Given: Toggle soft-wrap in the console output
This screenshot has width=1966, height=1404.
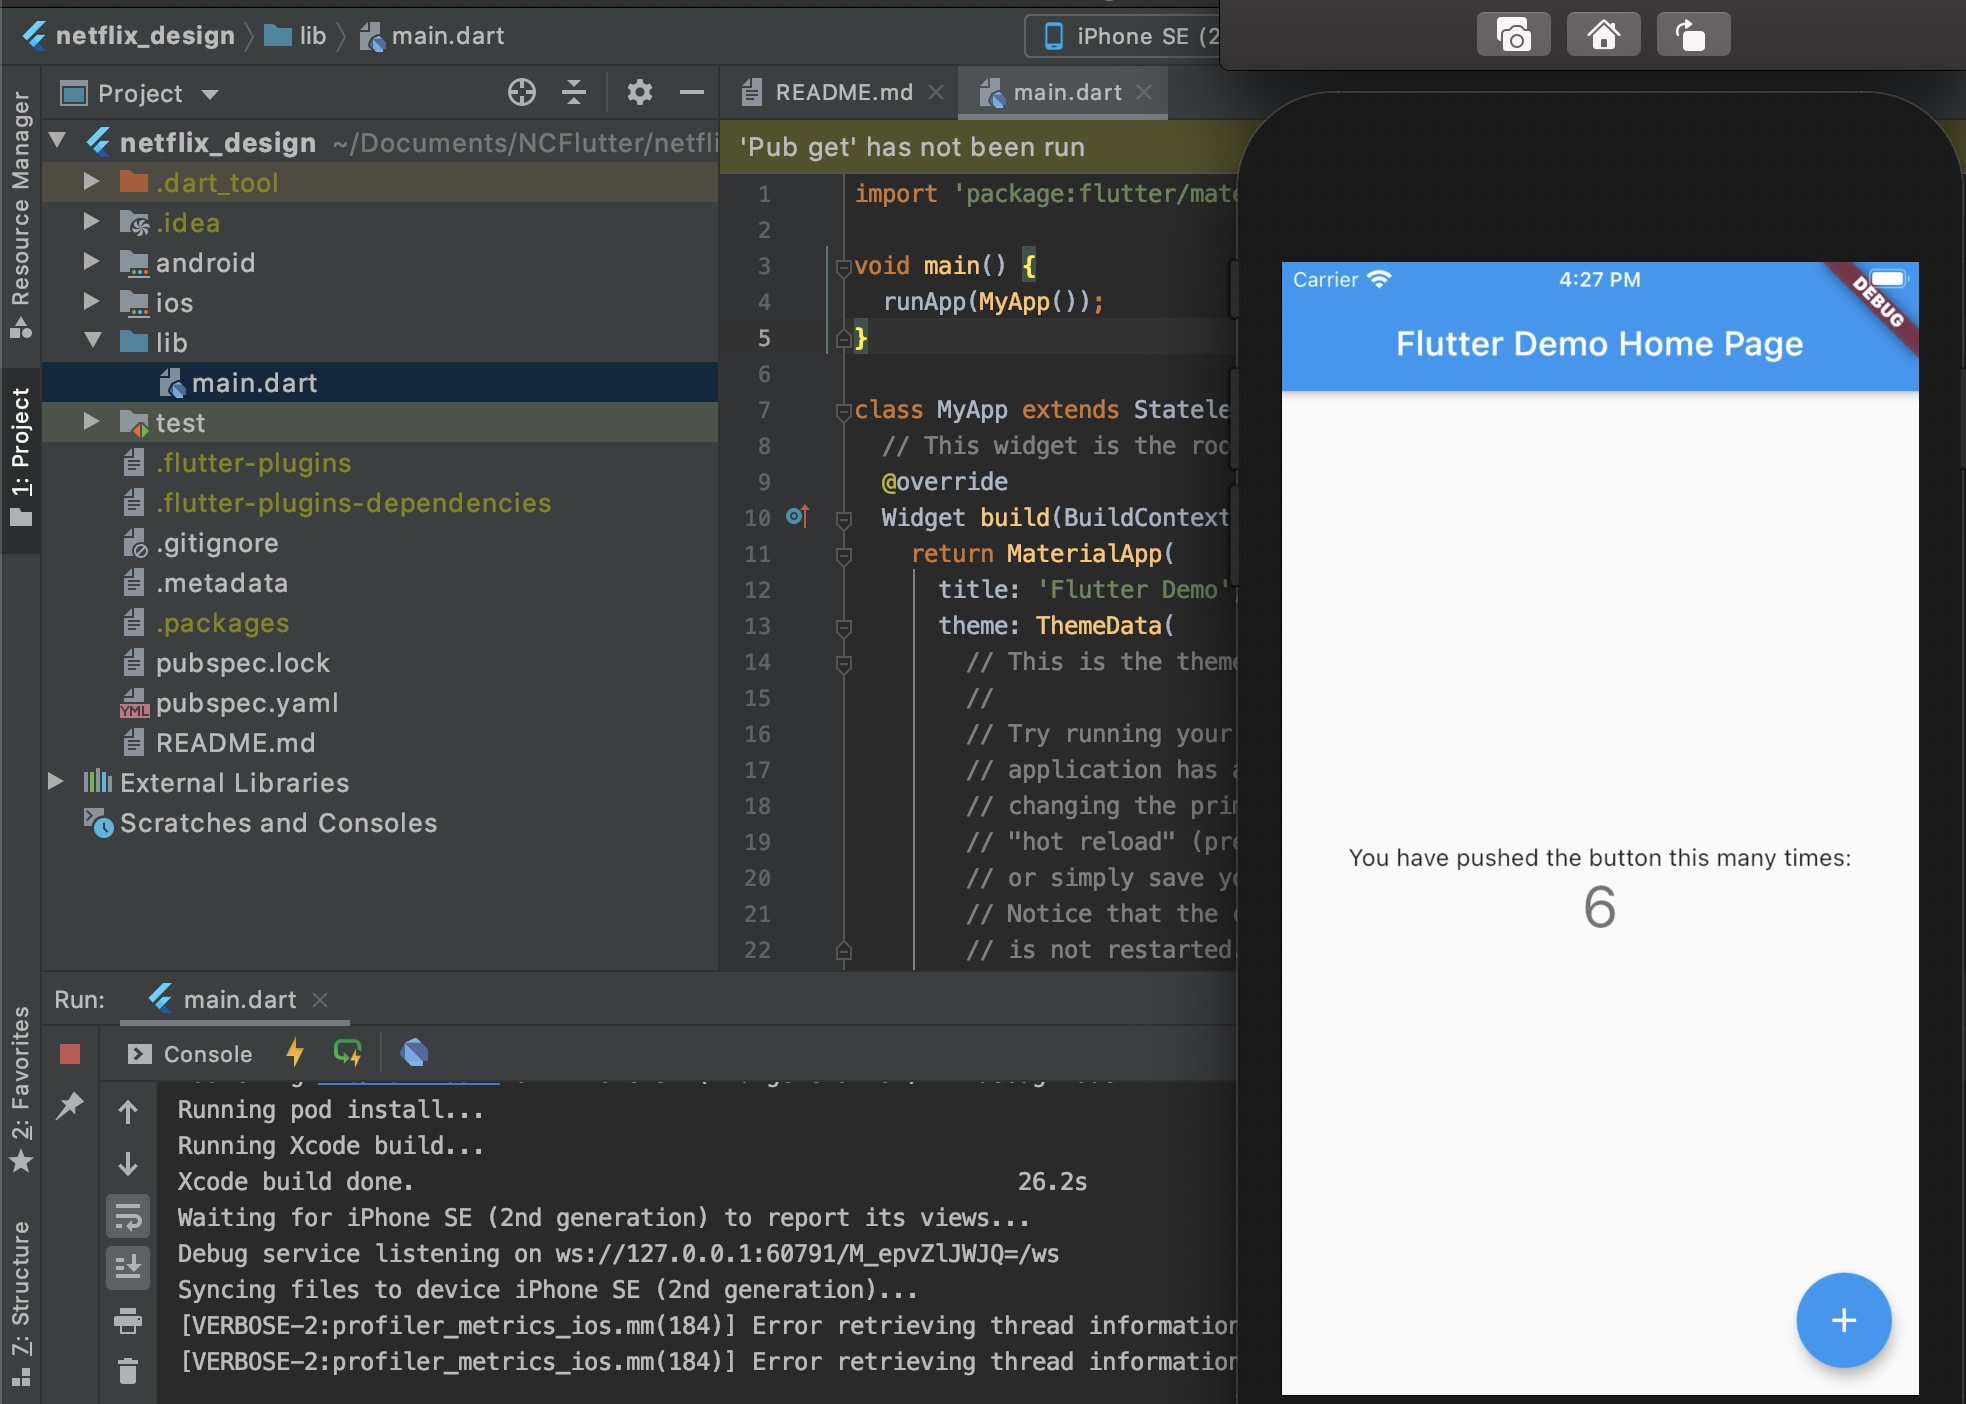Looking at the screenshot, I should point(128,1215).
